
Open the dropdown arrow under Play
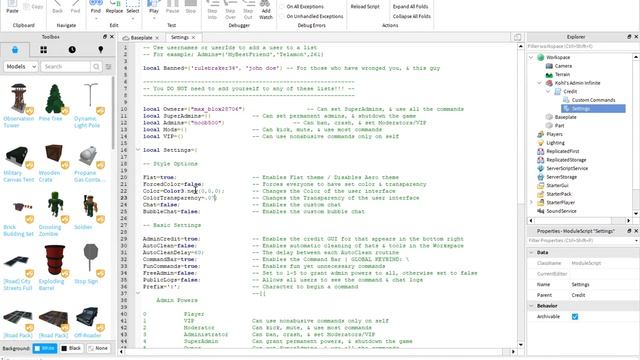pos(153,18)
